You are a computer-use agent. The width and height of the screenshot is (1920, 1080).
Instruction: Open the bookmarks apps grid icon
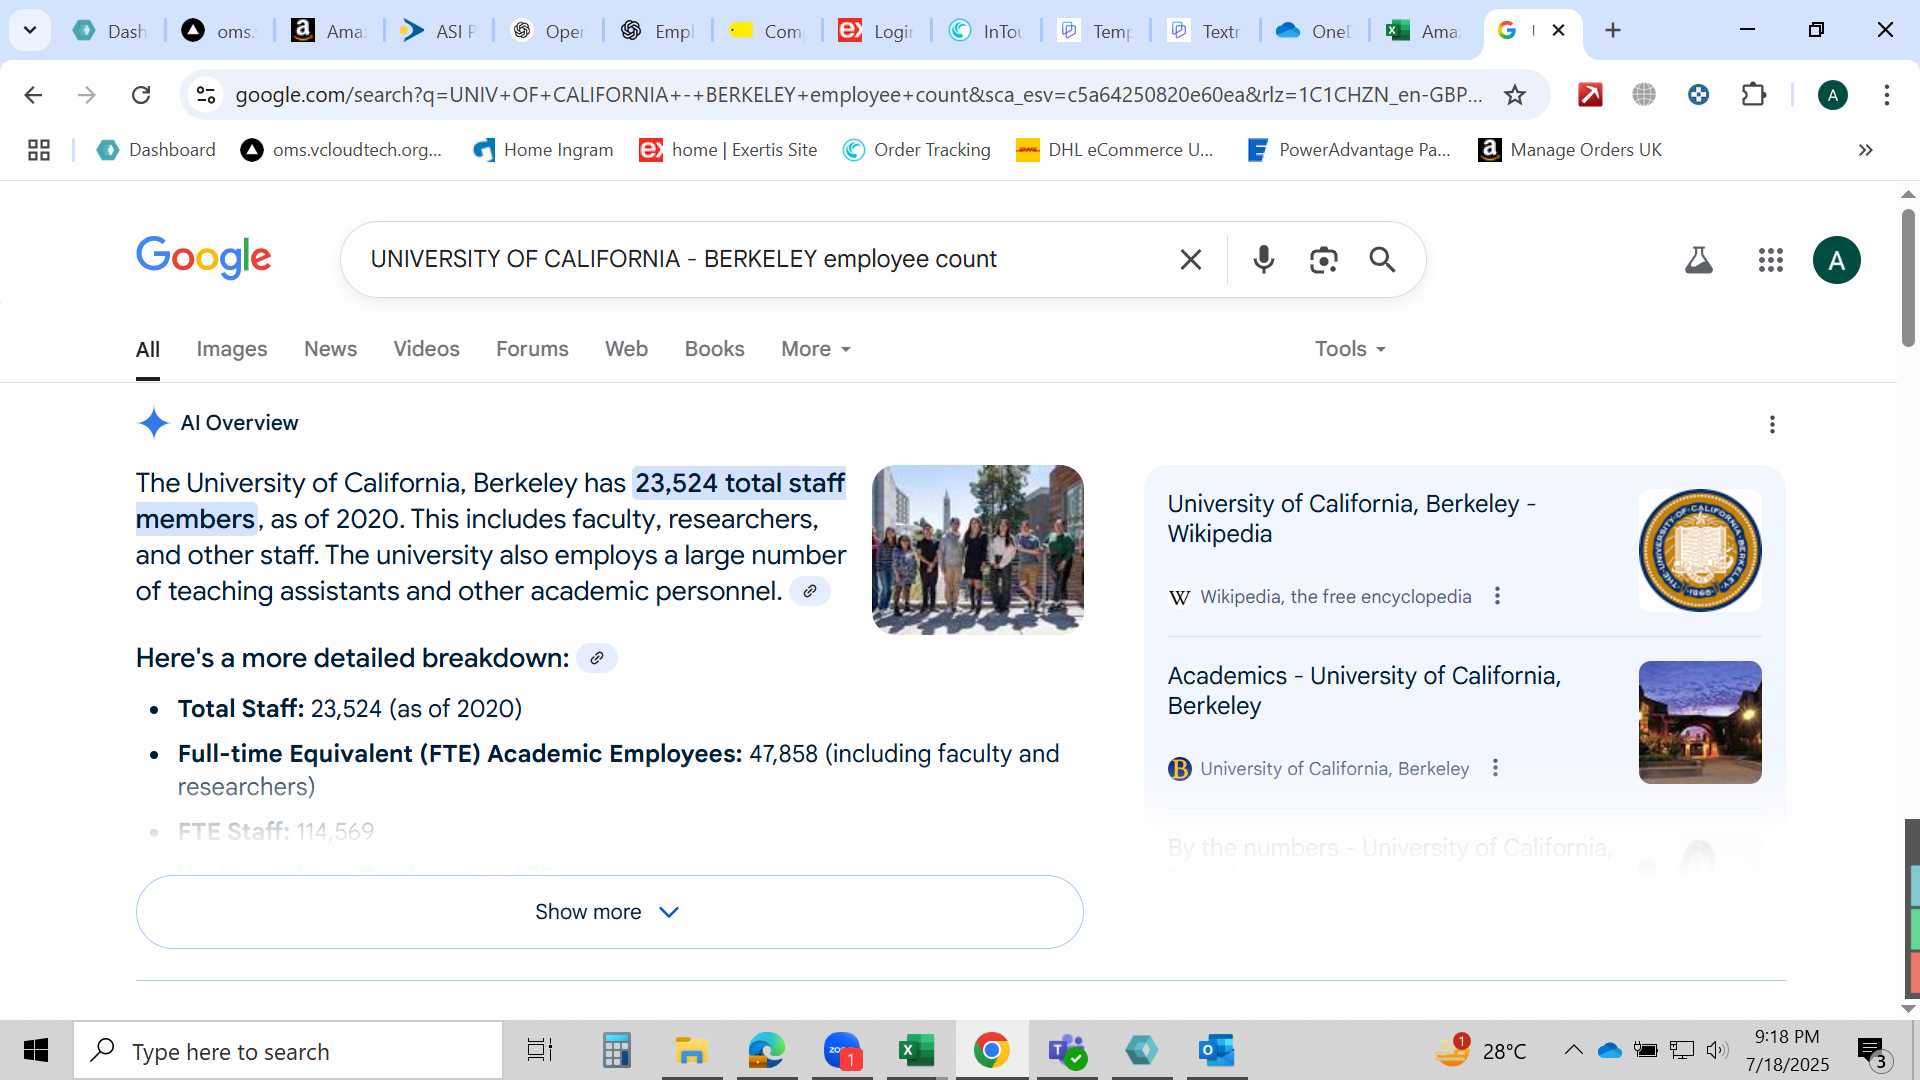[39, 150]
